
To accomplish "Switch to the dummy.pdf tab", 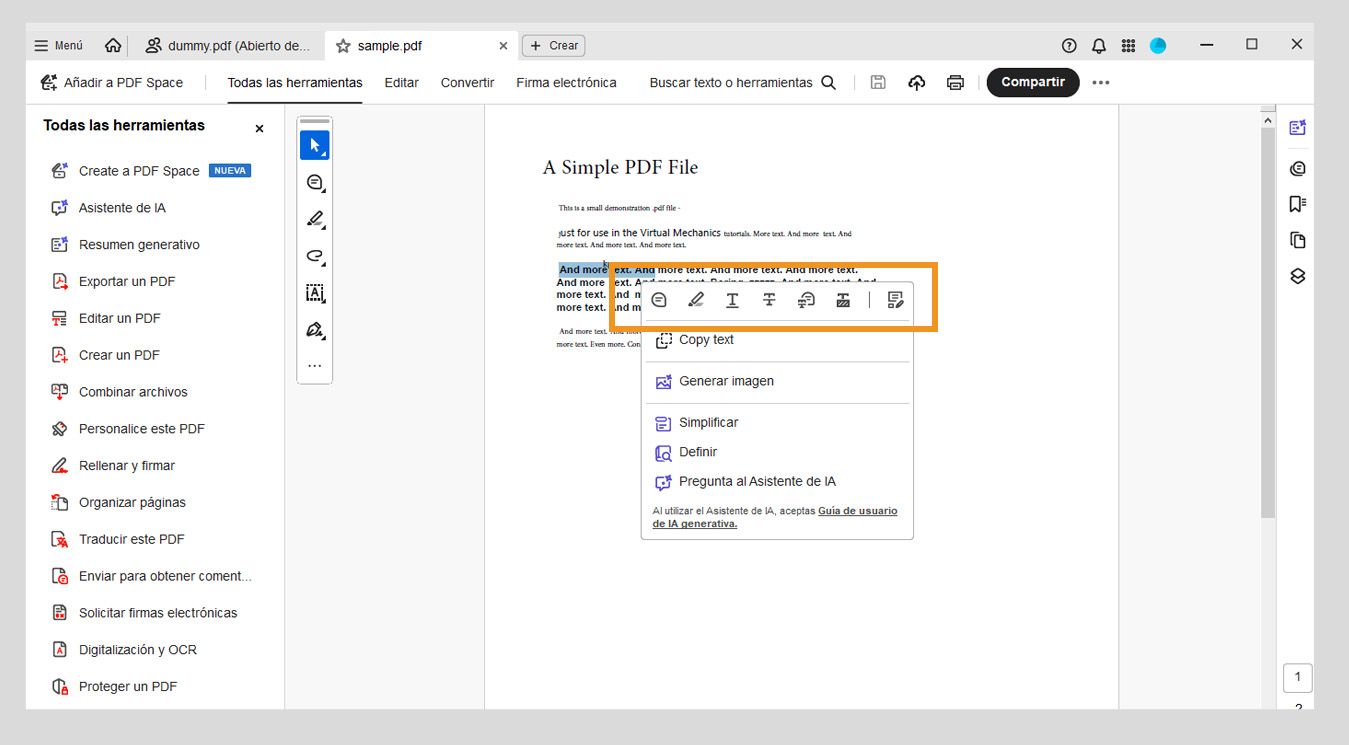I will pyautogui.click(x=229, y=45).
